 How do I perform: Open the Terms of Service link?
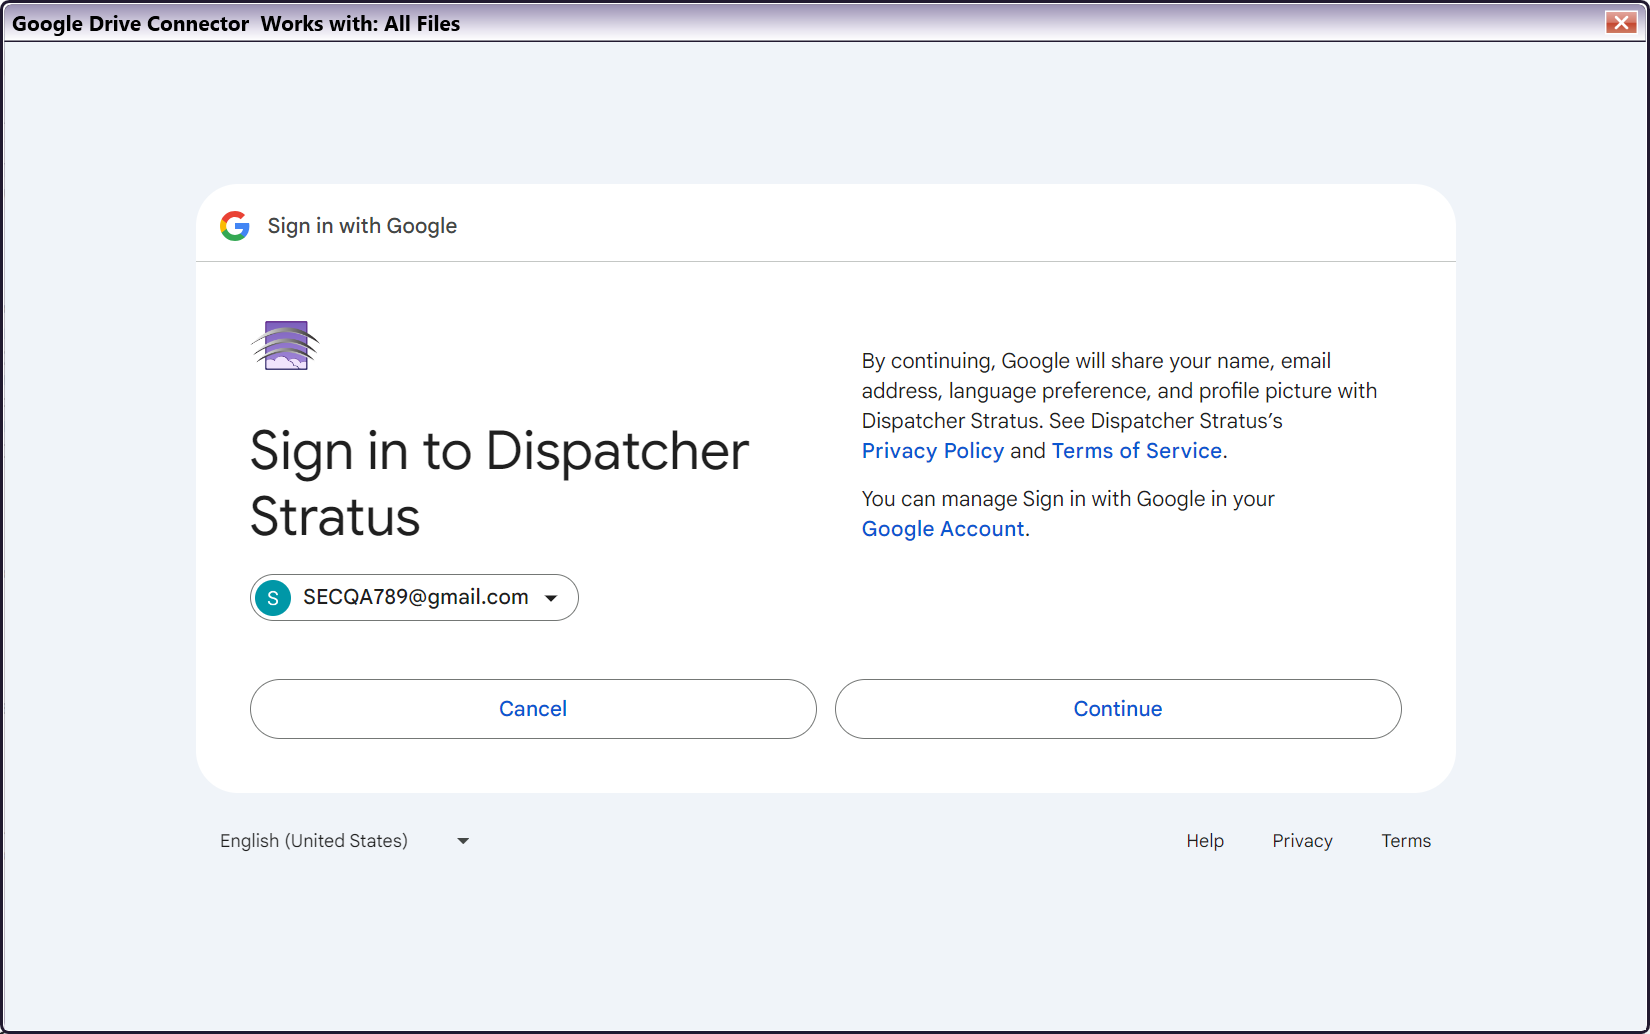(x=1137, y=451)
